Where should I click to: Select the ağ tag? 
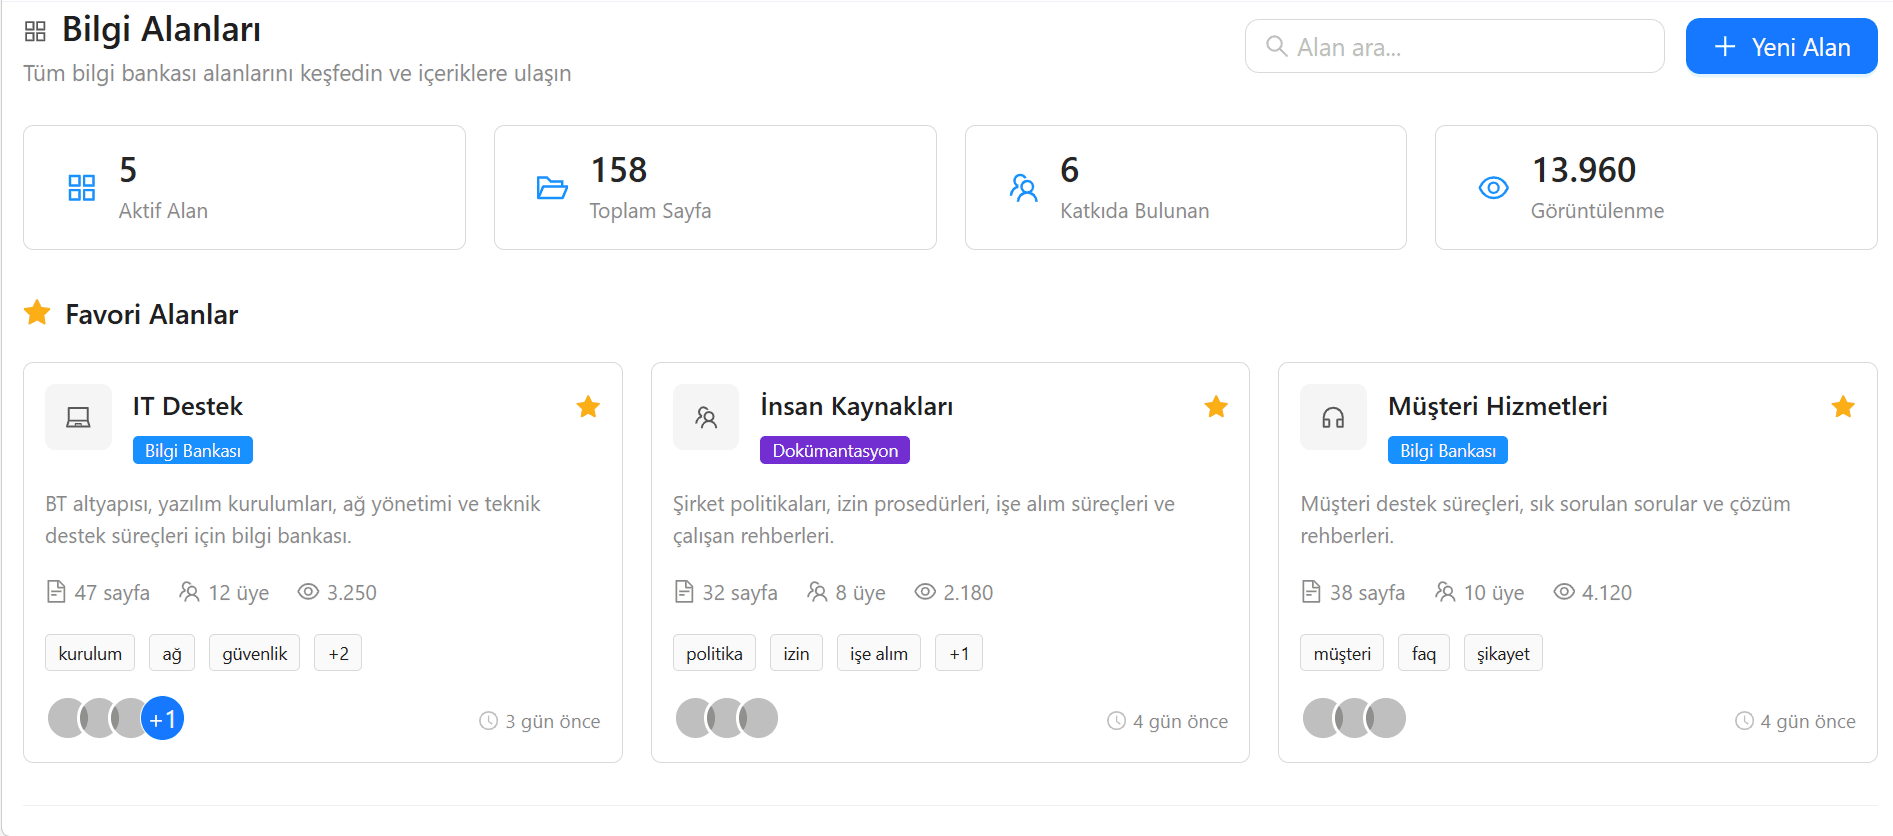[x=172, y=653]
